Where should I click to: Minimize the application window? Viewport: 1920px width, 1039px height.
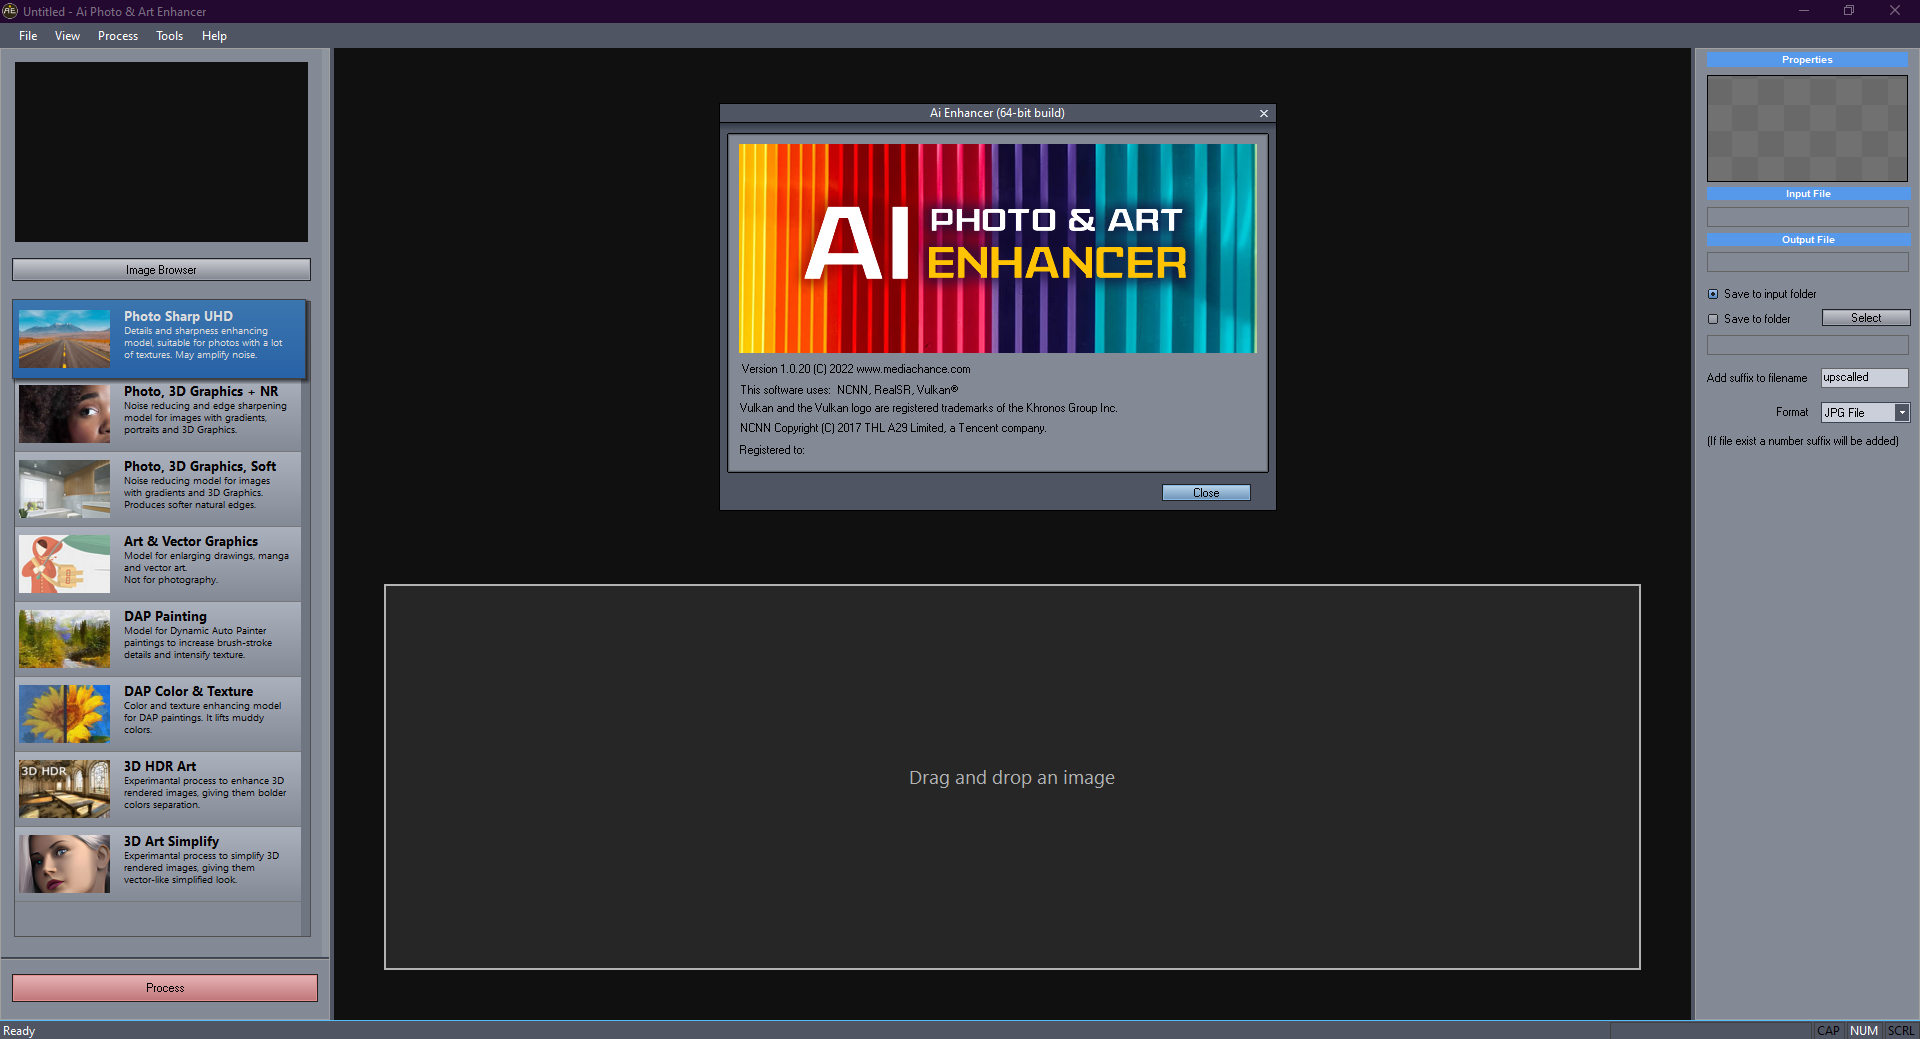click(x=1804, y=11)
